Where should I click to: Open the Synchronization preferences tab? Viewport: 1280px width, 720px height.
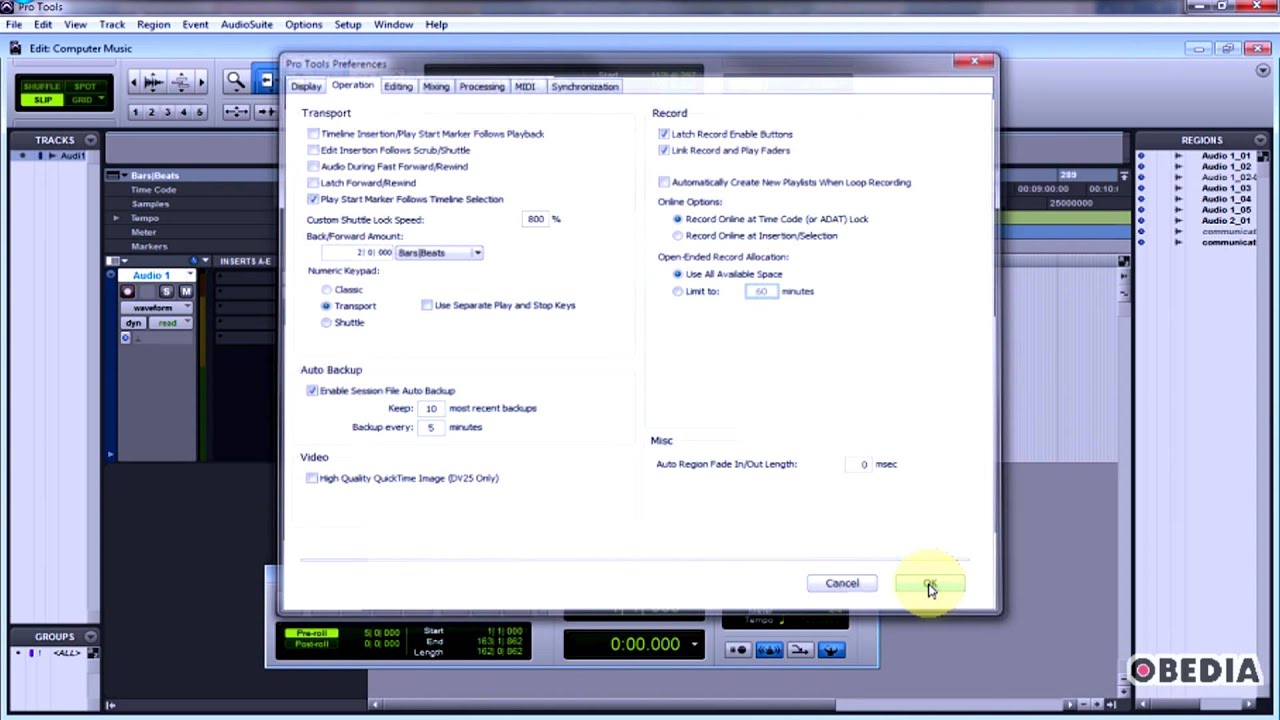pyautogui.click(x=585, y=87)
